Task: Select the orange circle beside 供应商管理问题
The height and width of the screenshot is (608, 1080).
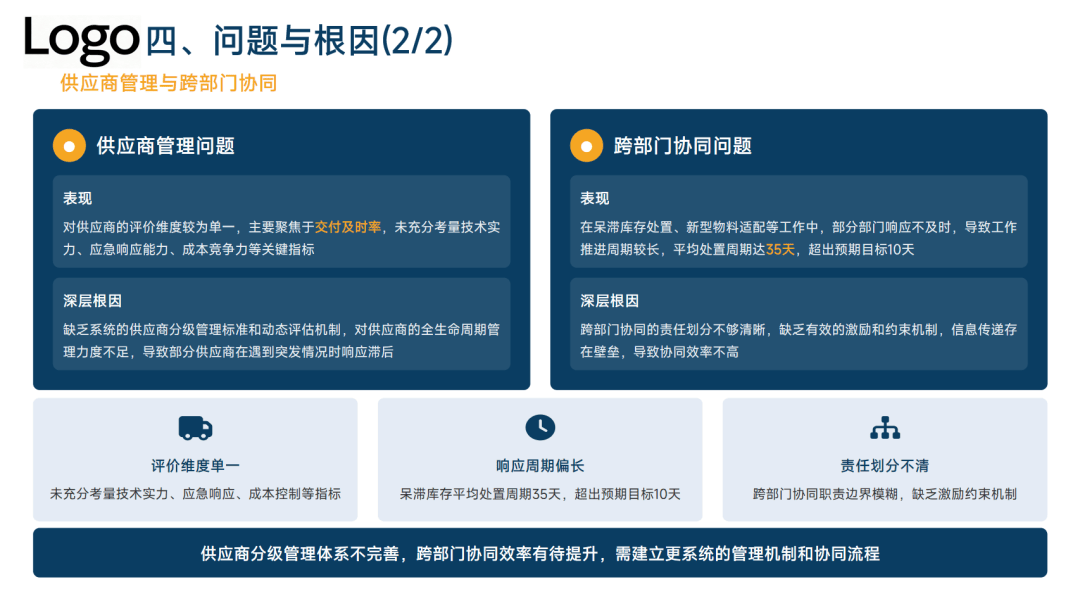Action: click(x=69, y=146)
